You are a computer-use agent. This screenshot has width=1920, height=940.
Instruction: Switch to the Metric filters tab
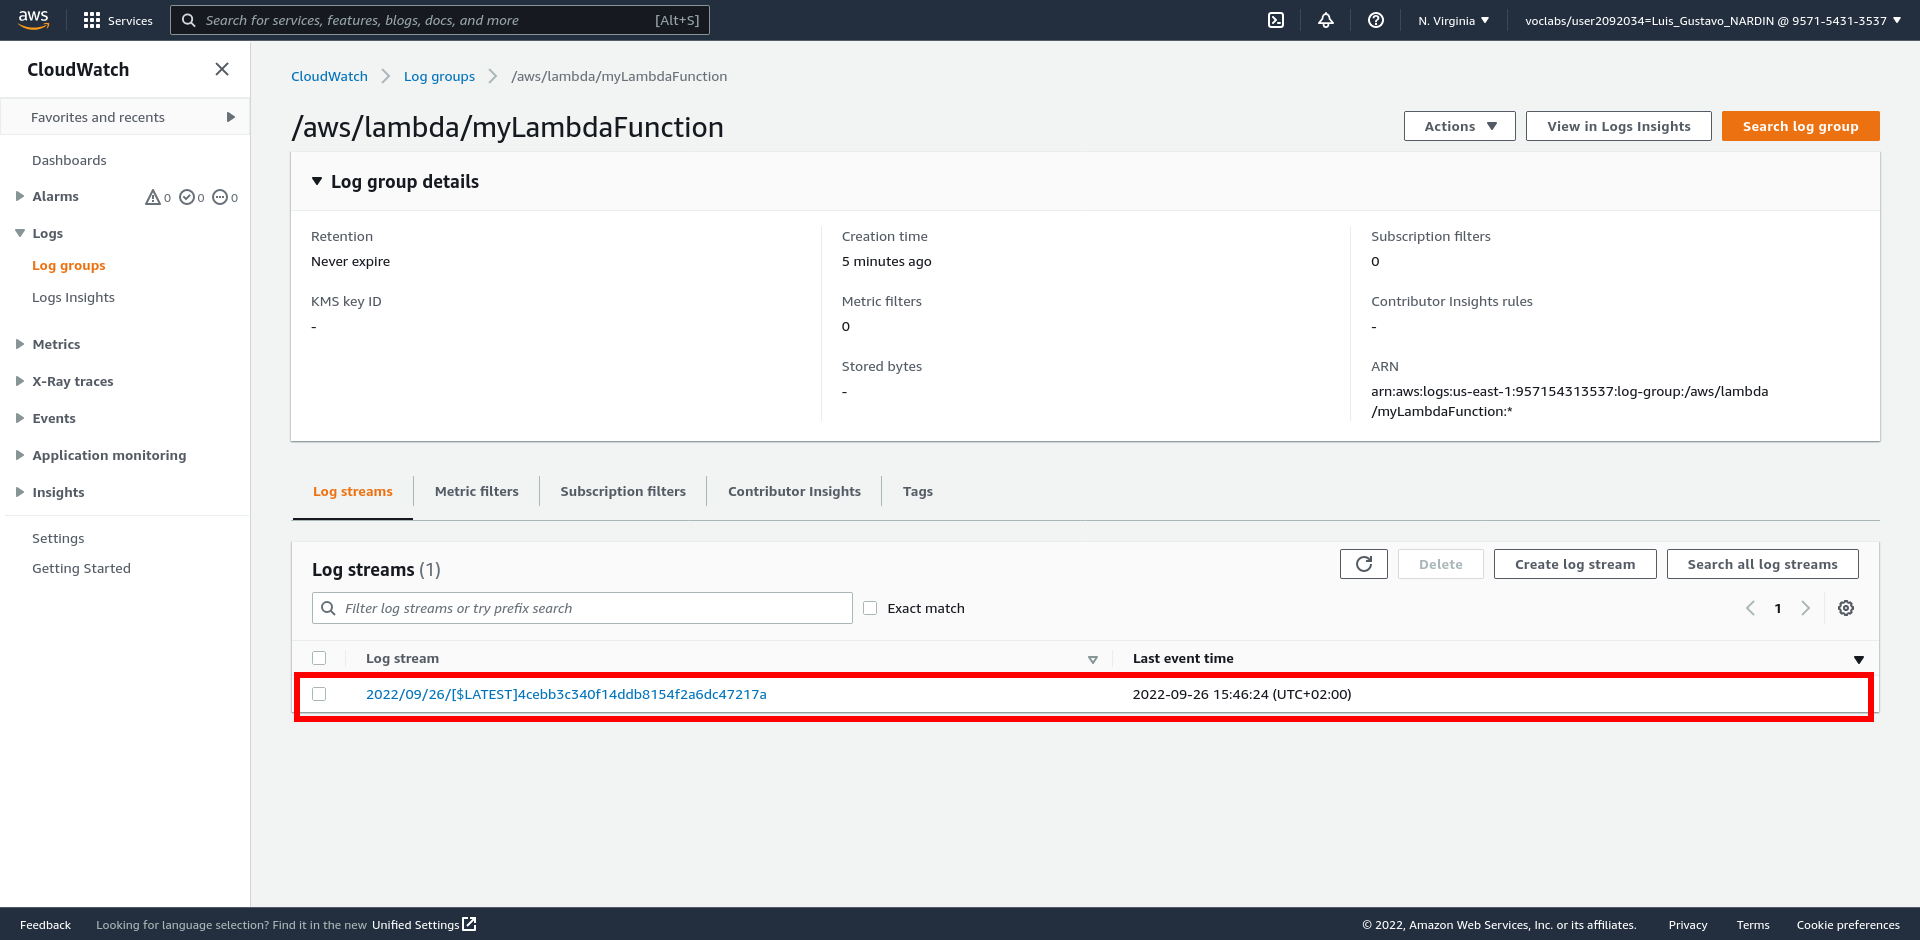(x=476, y=491)
